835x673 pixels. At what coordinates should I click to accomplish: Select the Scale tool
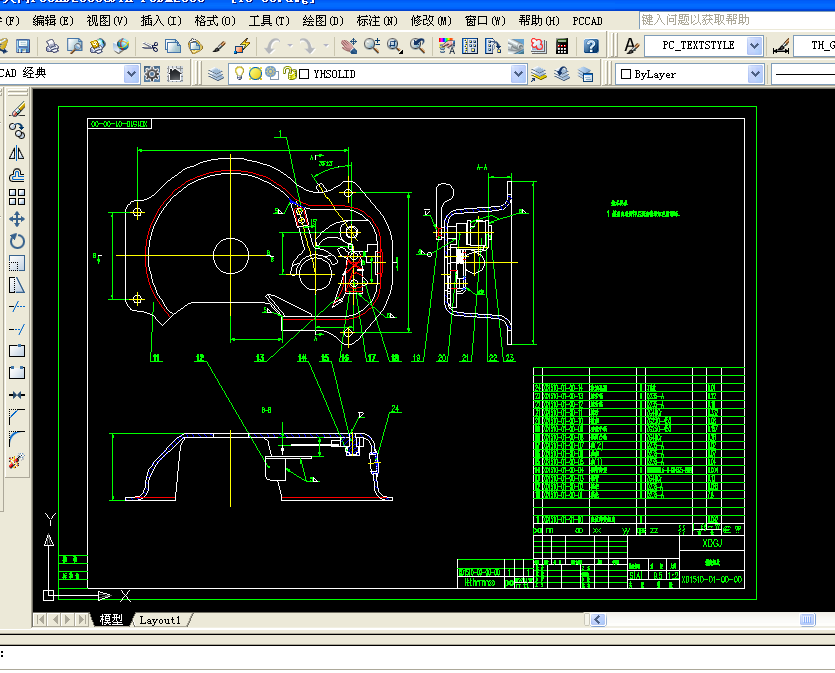17,263
